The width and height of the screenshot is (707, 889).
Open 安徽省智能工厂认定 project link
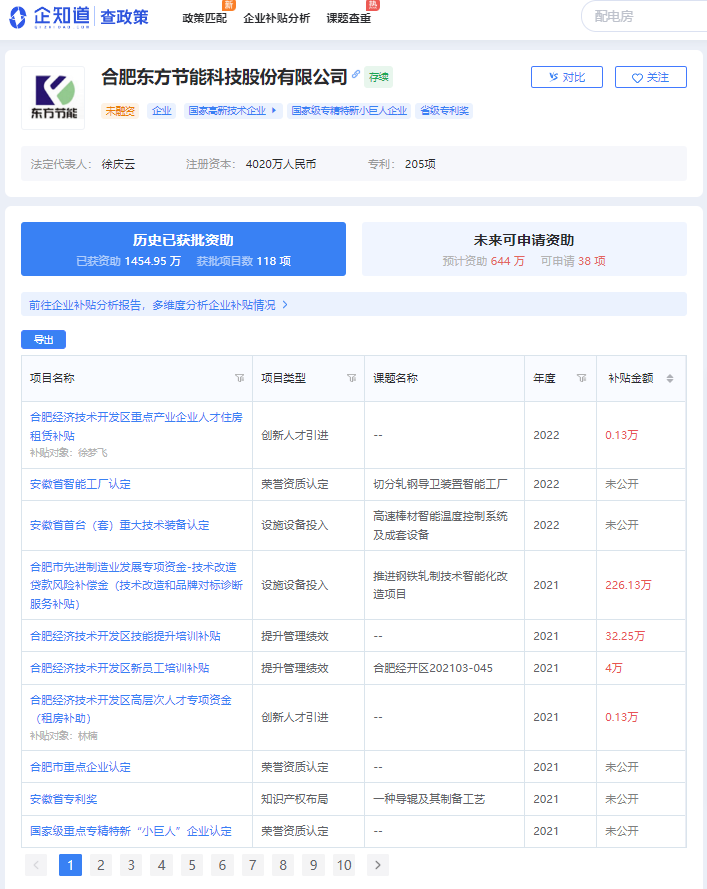click(x=81, y=484)
